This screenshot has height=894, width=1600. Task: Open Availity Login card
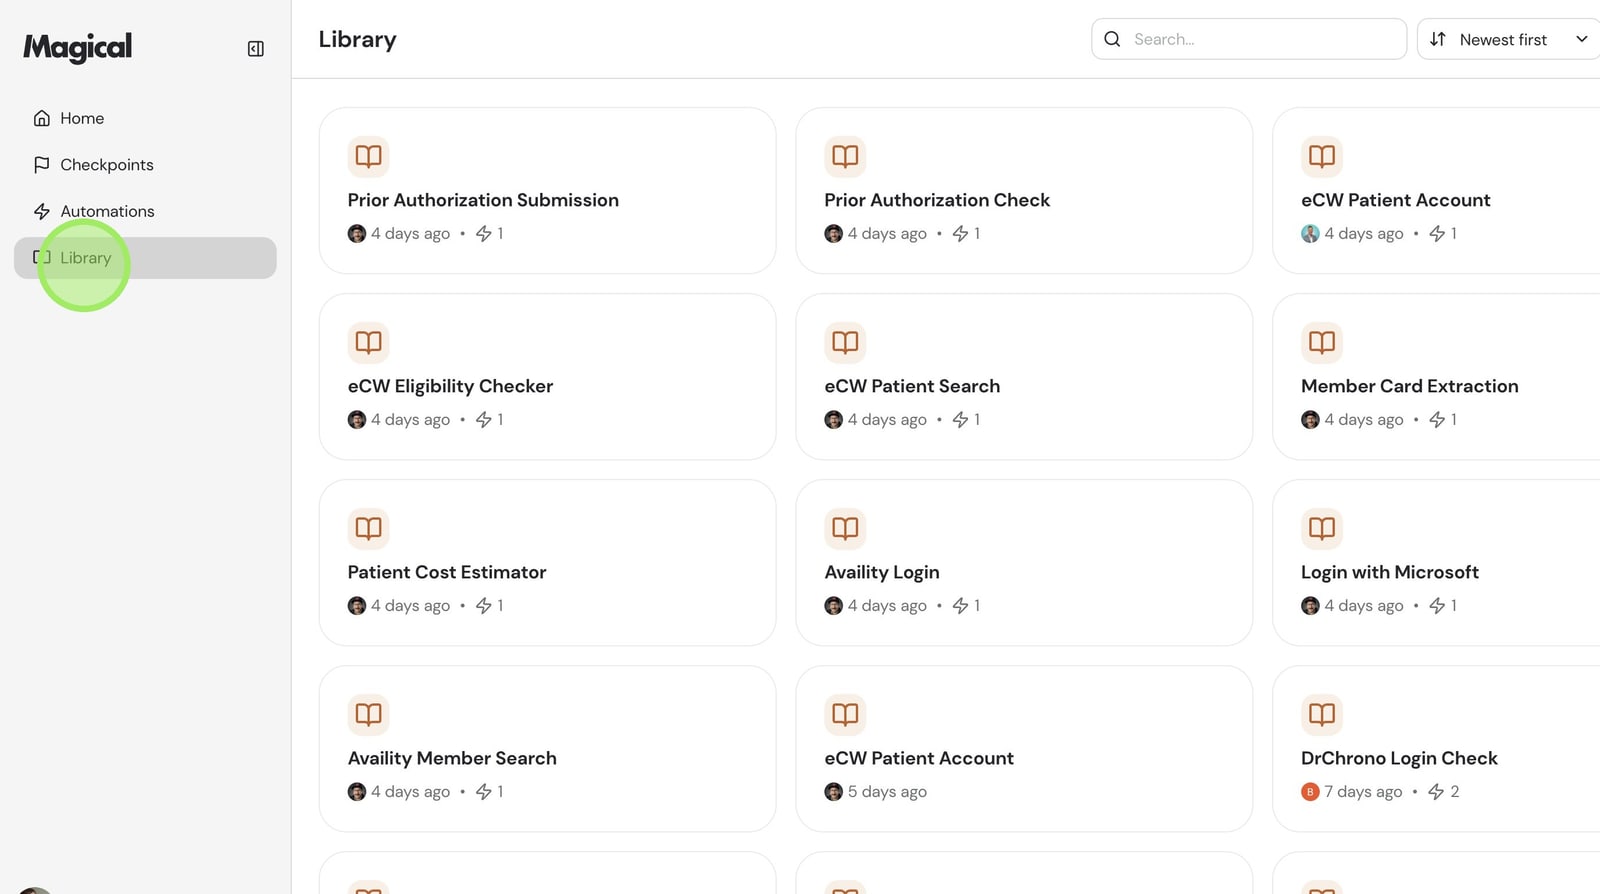(x=1024, y=563)
